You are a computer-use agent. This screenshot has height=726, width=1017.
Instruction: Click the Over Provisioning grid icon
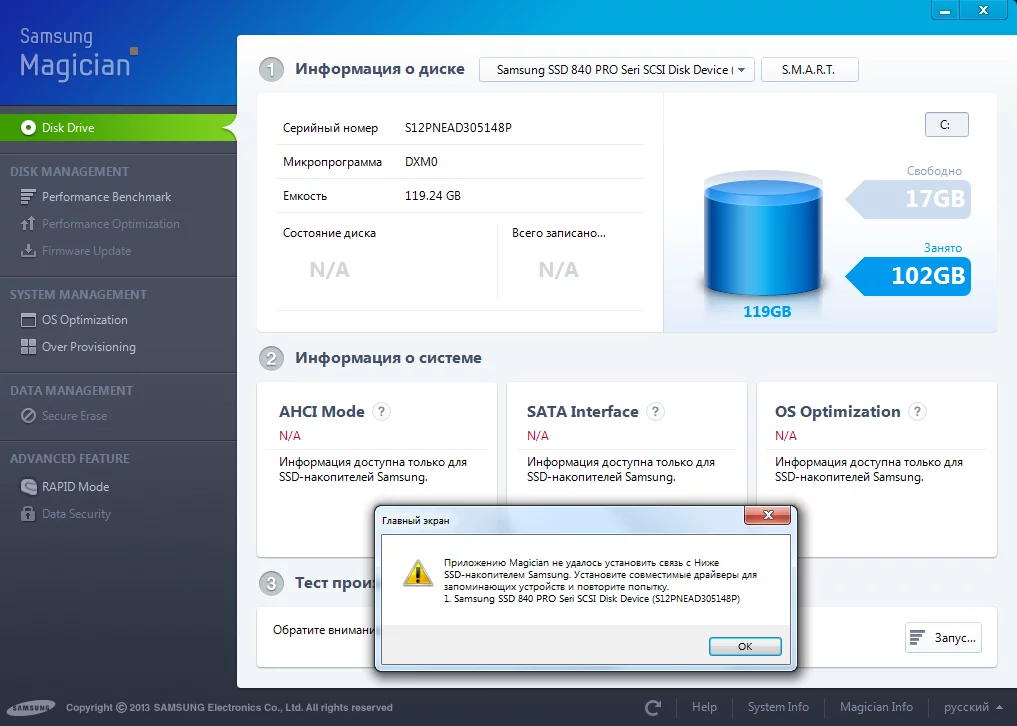28,347
